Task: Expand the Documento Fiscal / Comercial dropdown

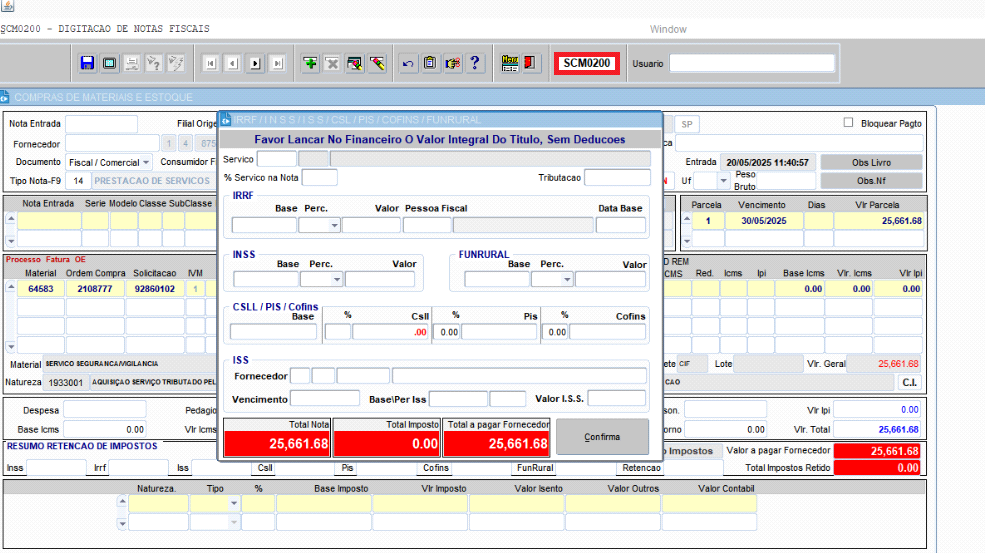Action: 146,162
